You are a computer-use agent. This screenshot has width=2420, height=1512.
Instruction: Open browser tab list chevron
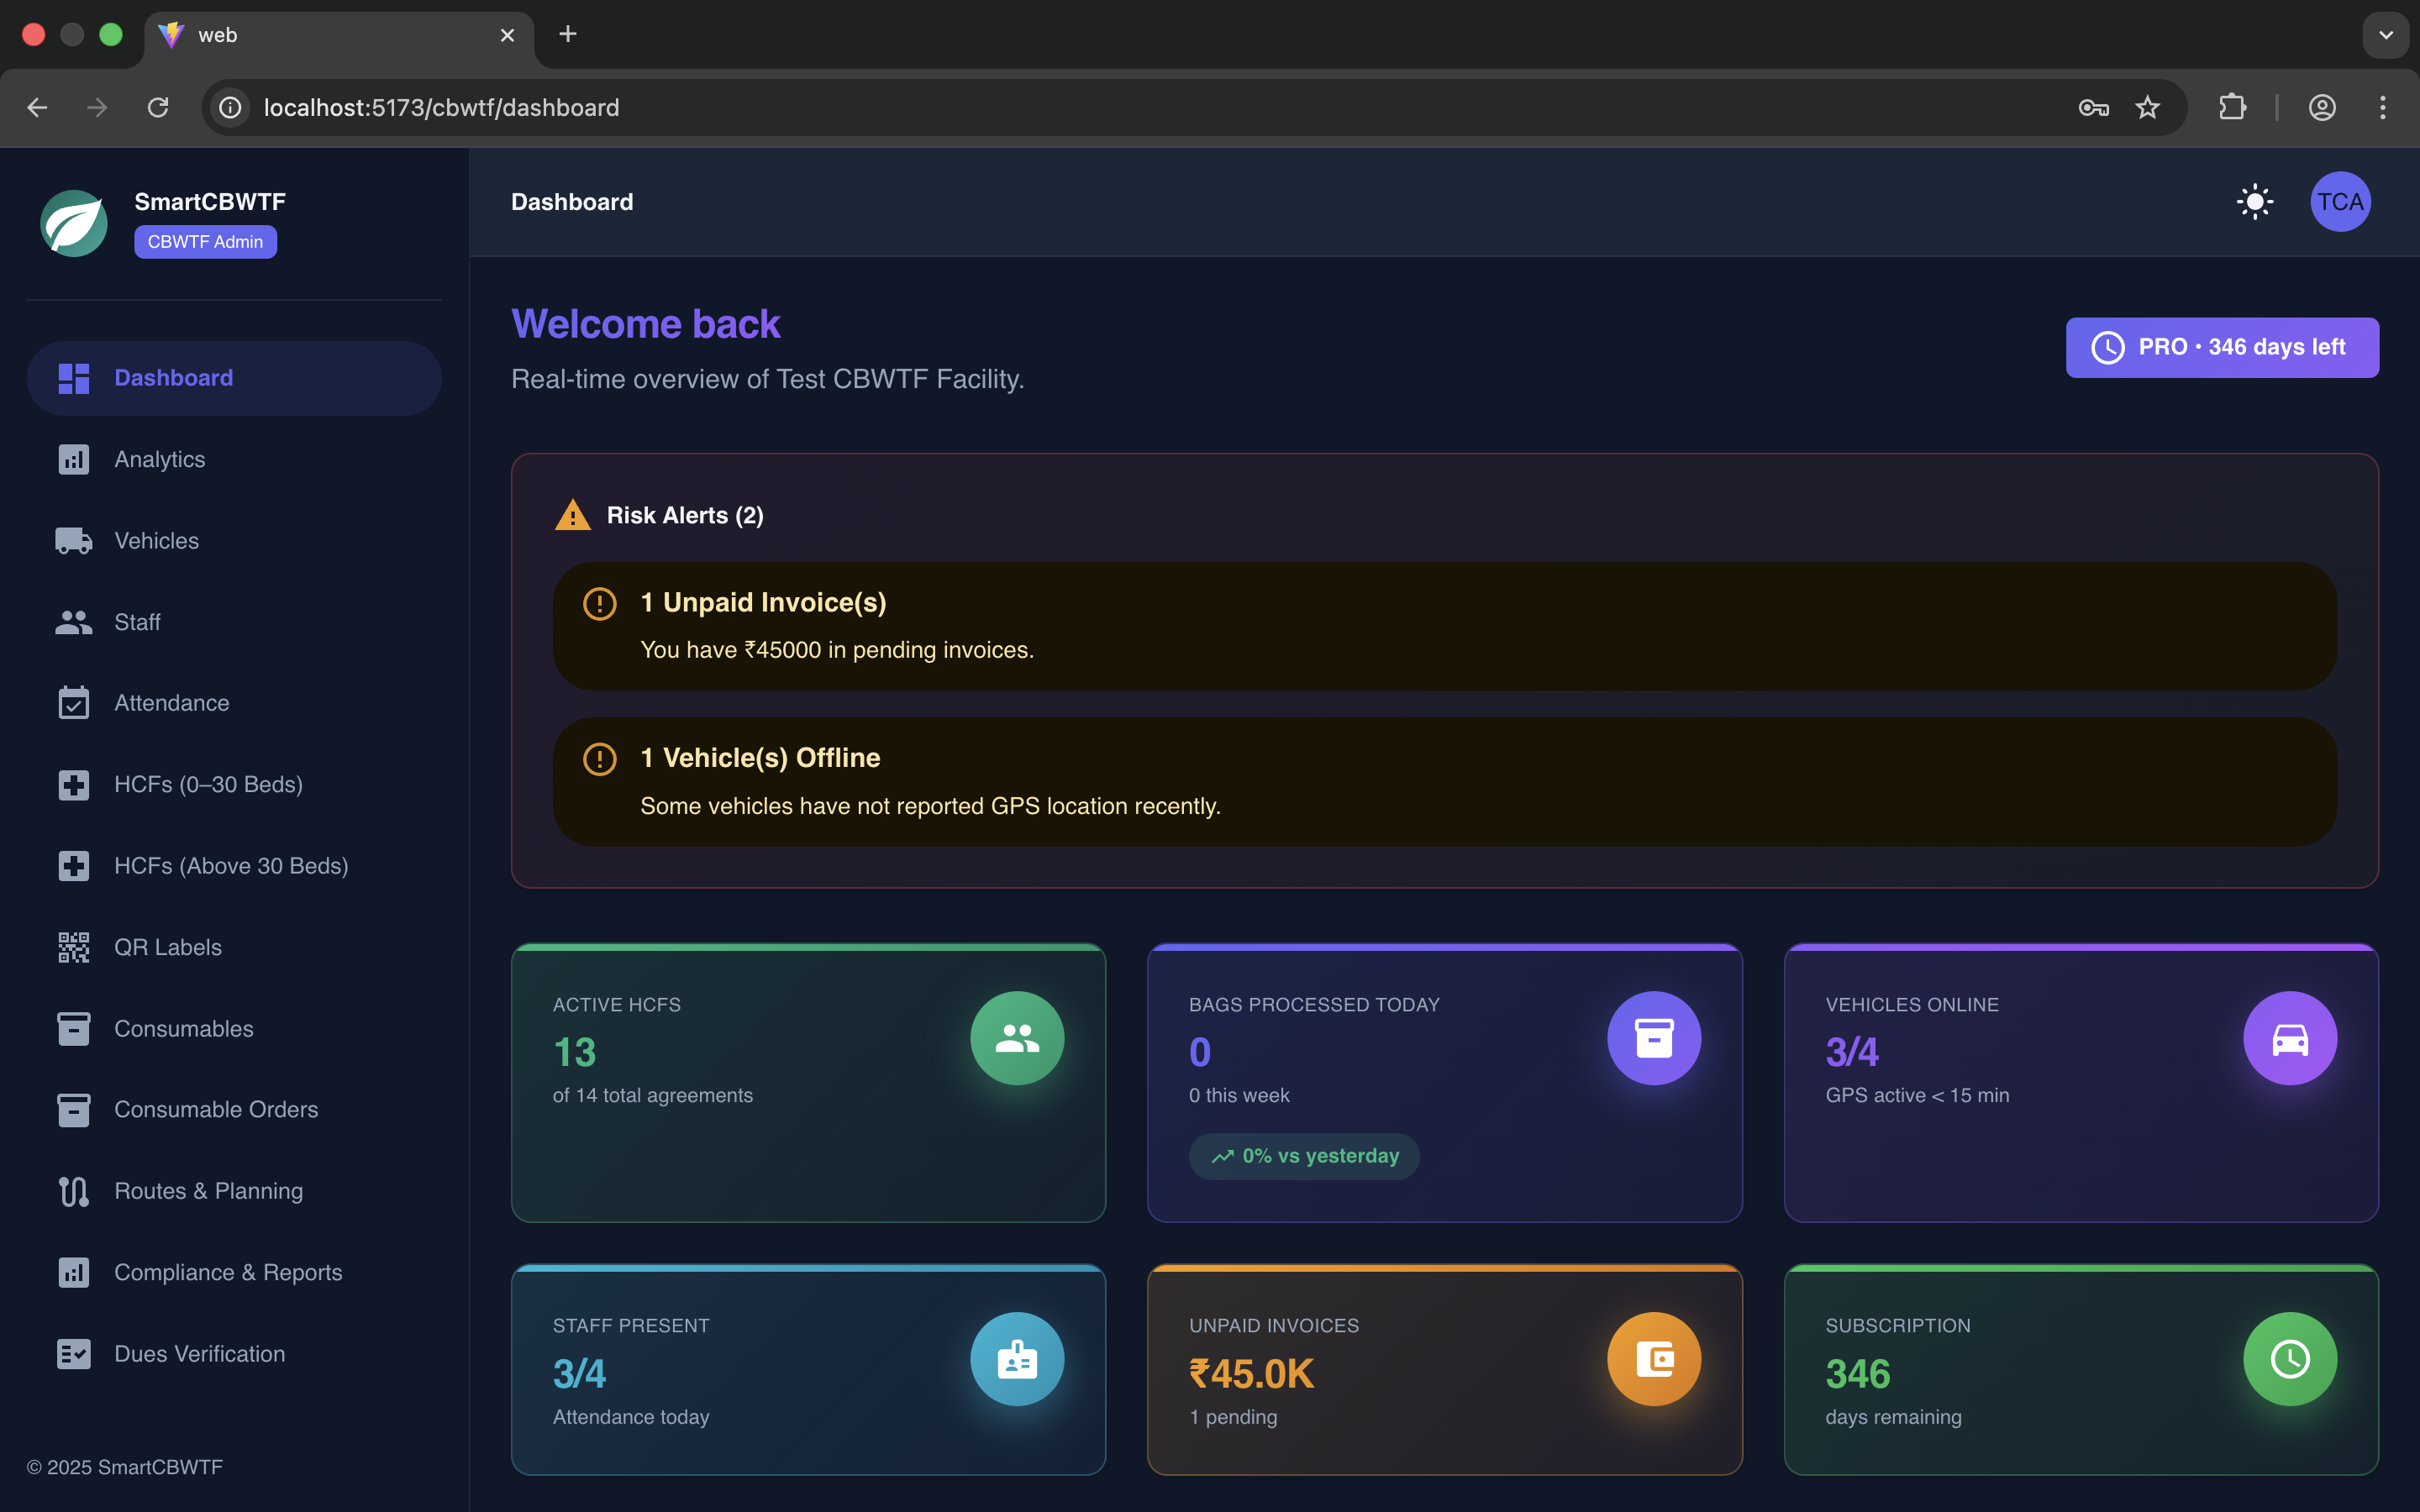click(2385, 35)
